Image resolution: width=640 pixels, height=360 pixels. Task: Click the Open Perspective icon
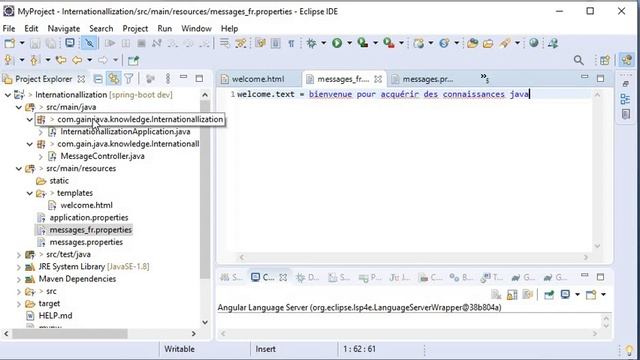(604, 60)
